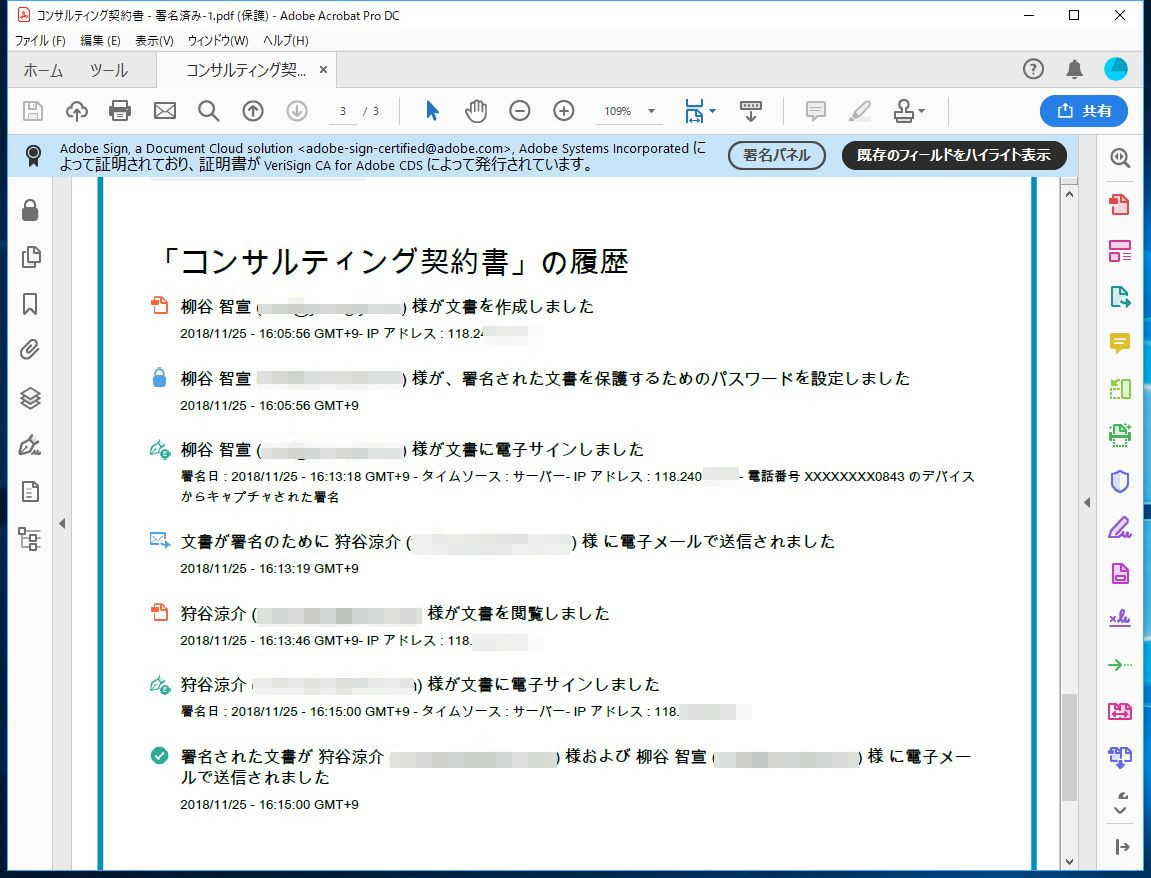Switch to the ツール tab
Viewport: 1151px width, 878px height.
pyautogui.click(x=108, y=70)
